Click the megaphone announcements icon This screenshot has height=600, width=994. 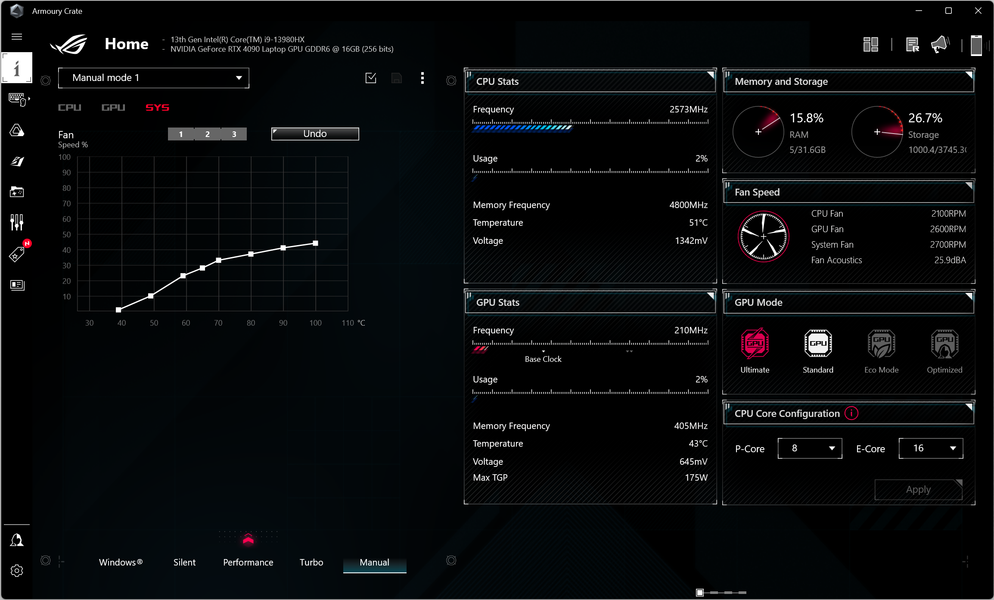tap(940, 44)
